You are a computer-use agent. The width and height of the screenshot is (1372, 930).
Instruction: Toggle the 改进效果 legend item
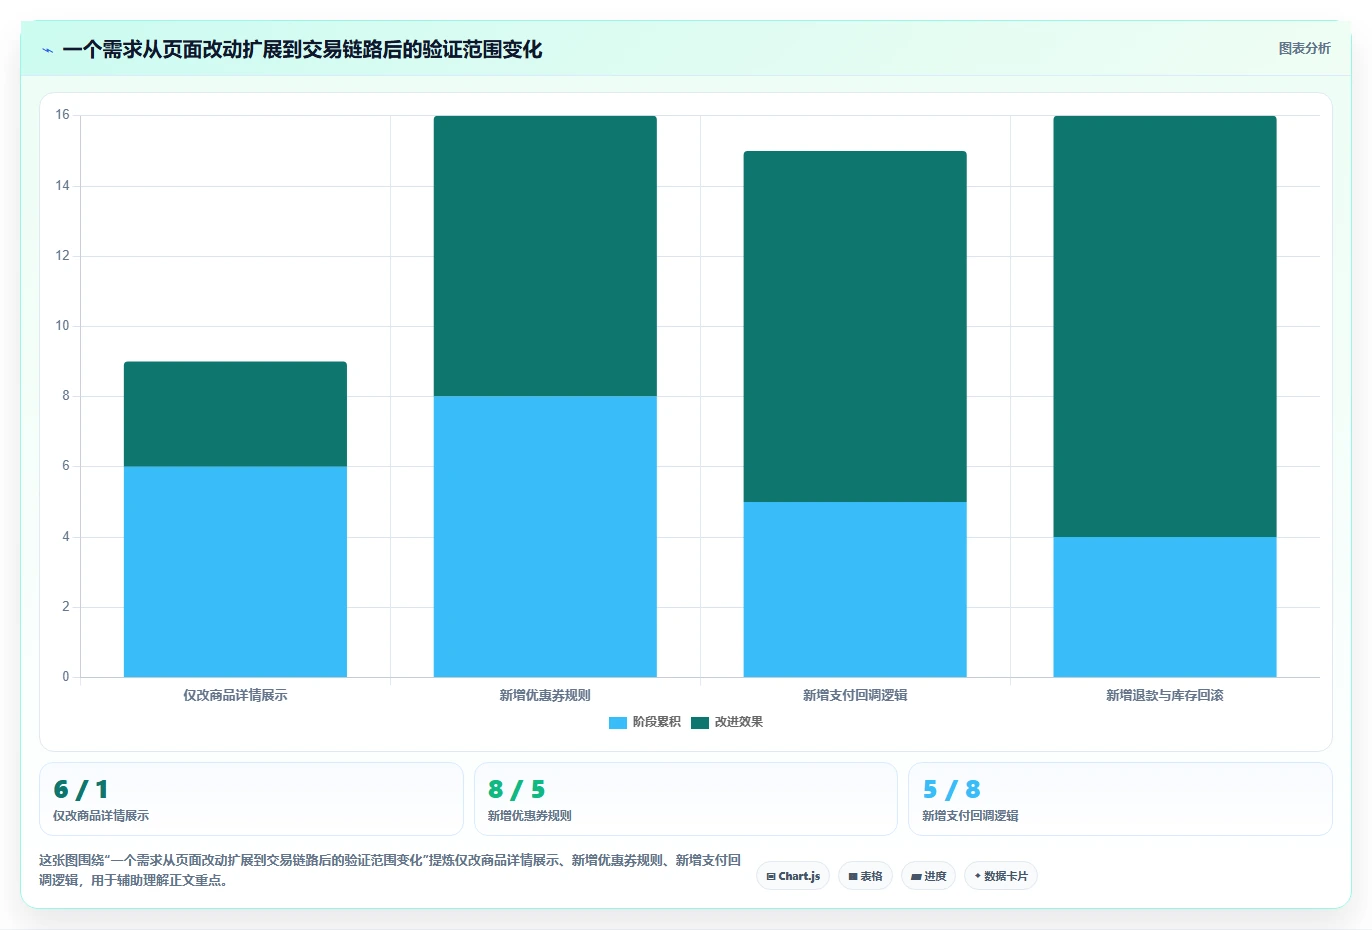[727, 722]
